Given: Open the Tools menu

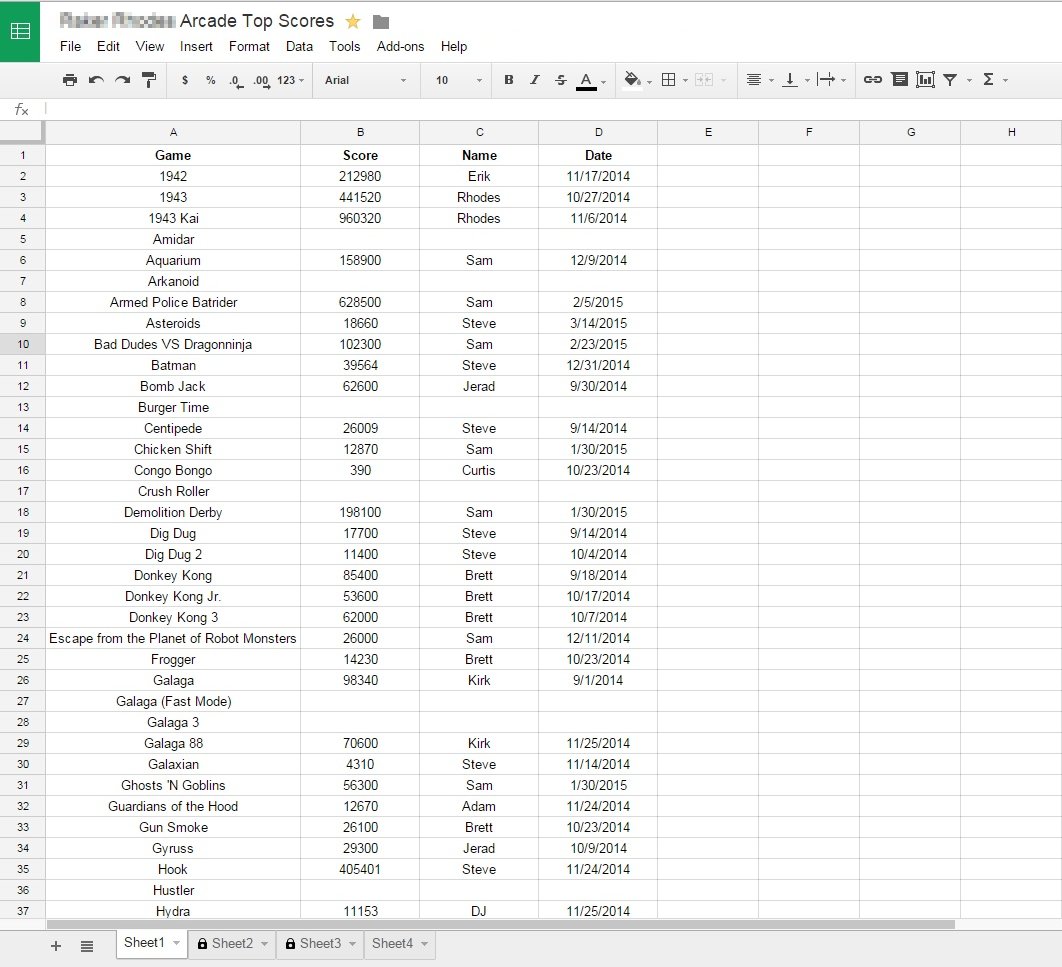Looking at the screenshot, I should tap(345, 46).
